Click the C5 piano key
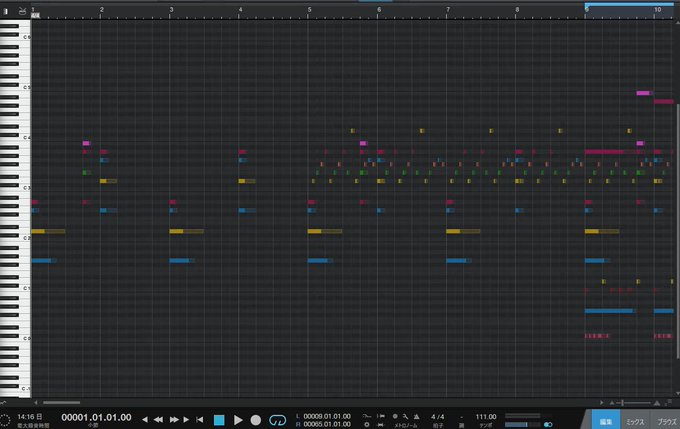This screenshot has width=680, height=429. (x=16, y=88)
